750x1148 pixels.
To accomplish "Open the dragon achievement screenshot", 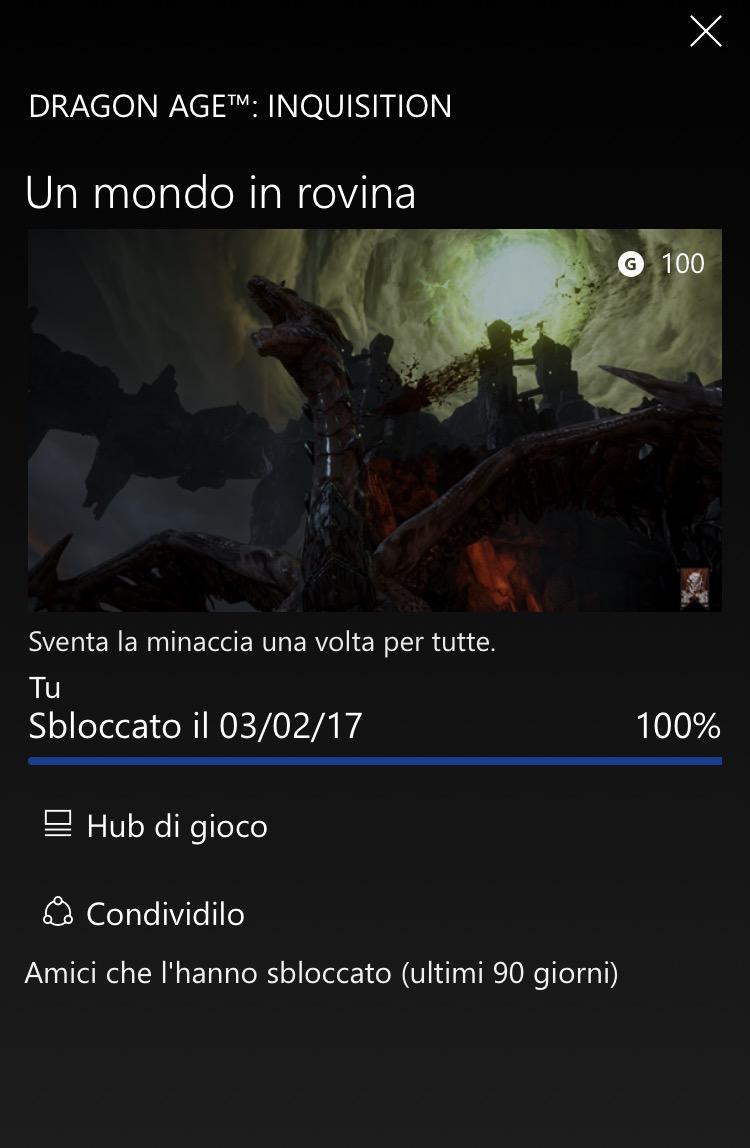I will click(375, 420).
